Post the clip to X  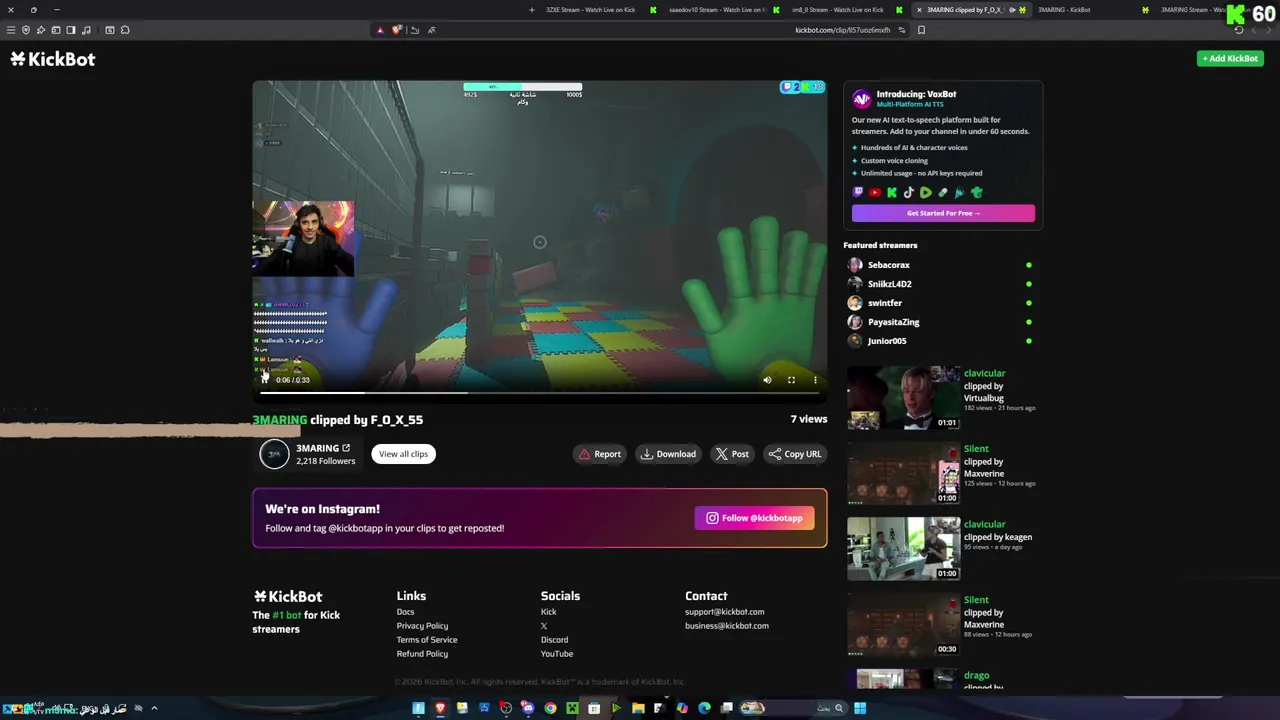tap(732, 454)
